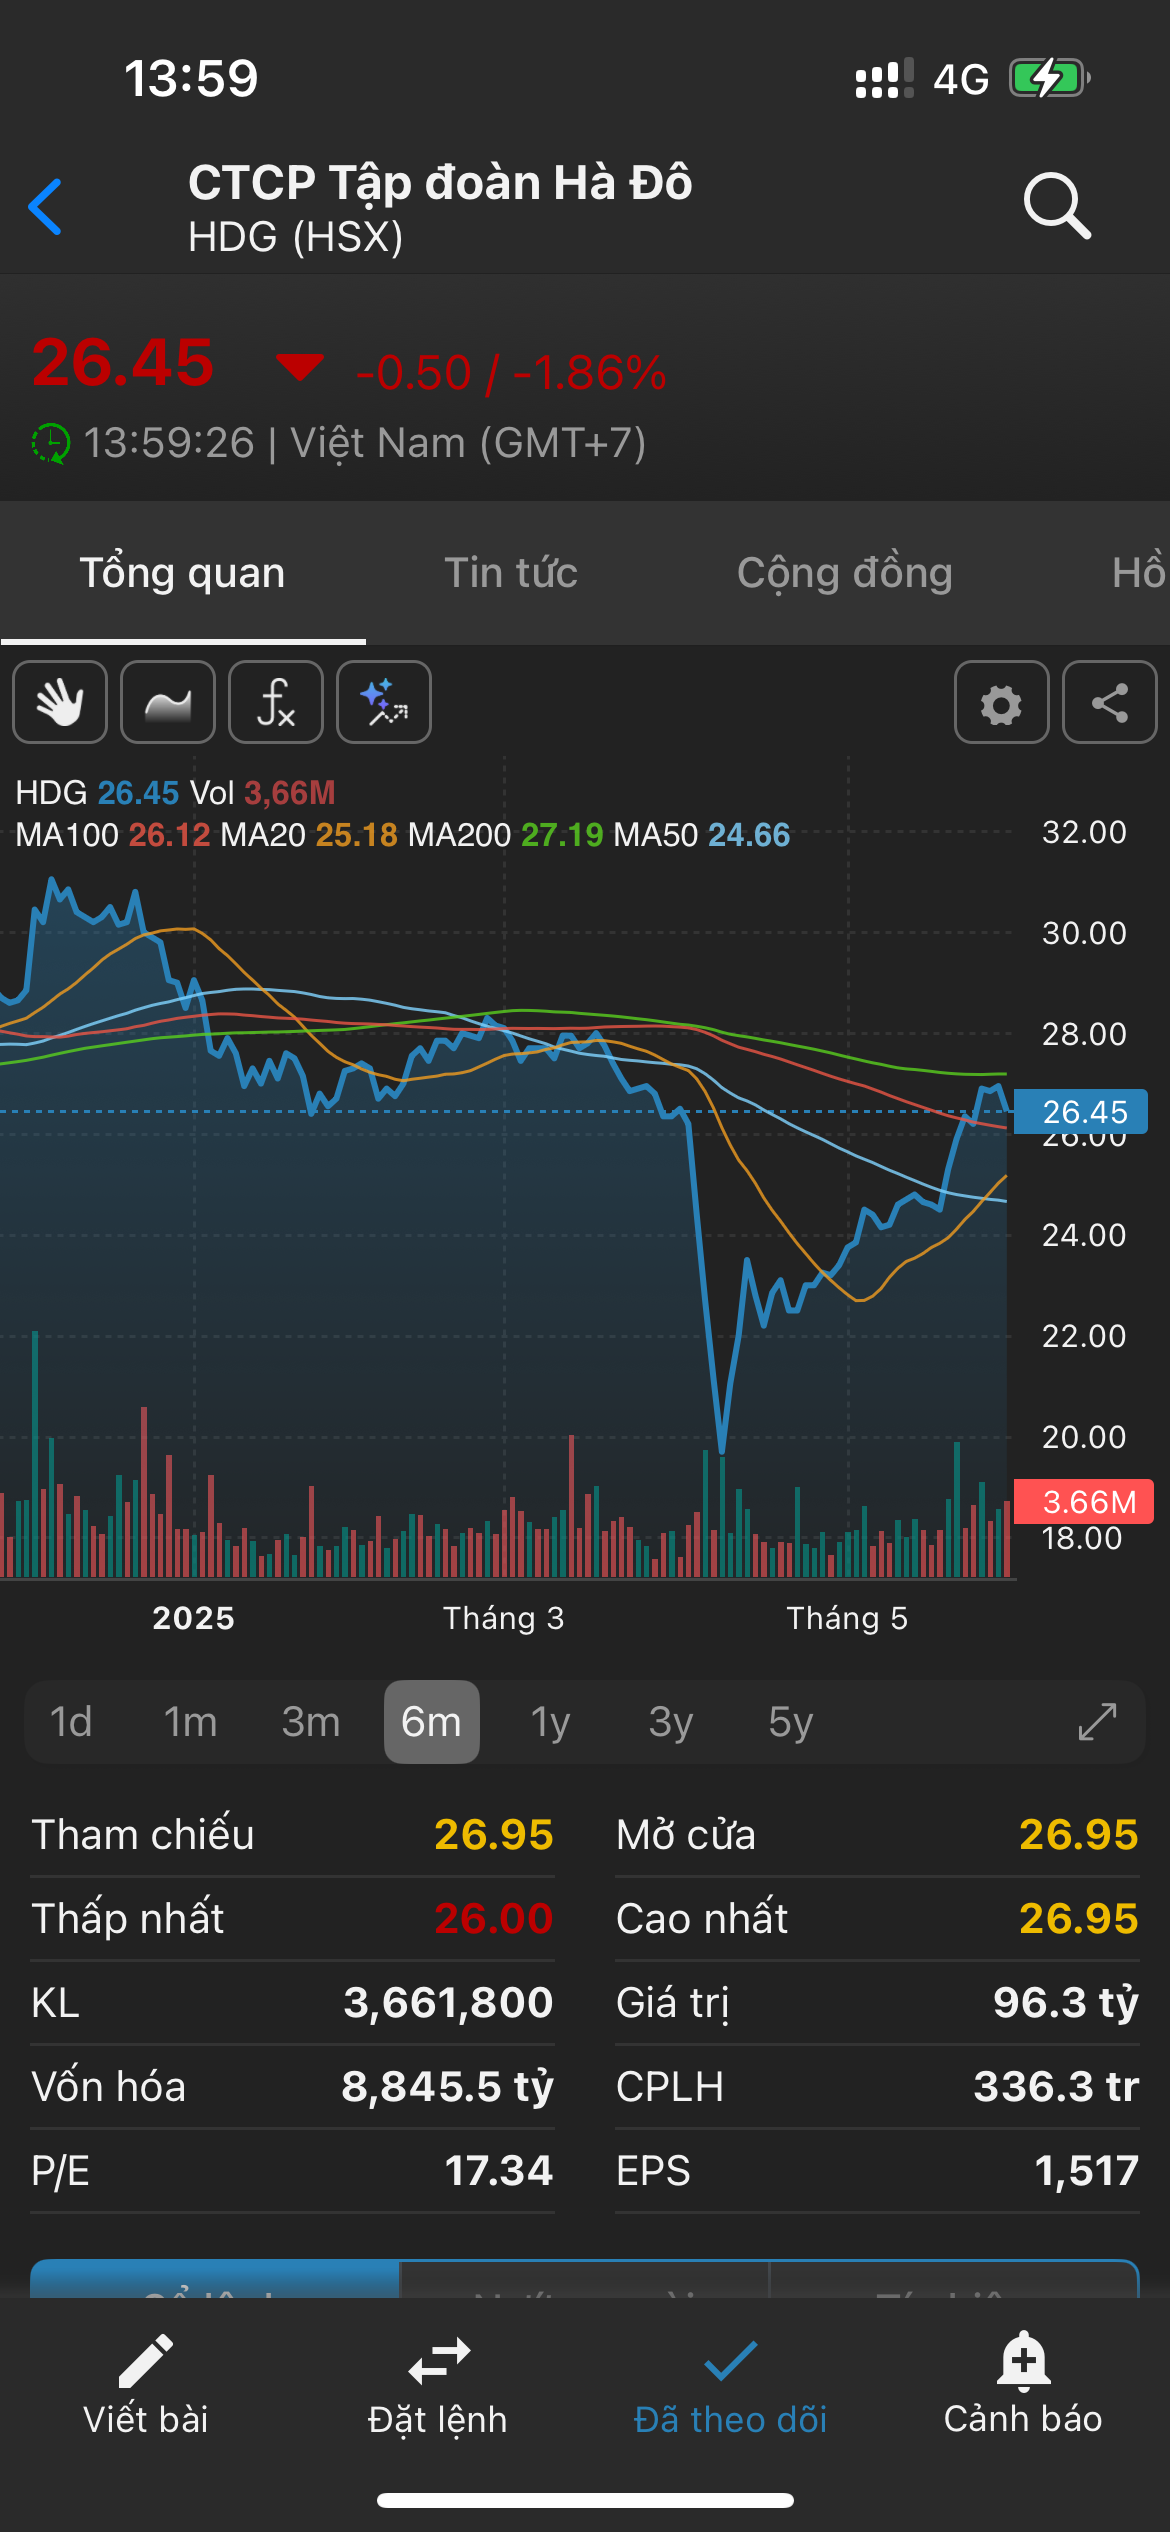1170x2532 pixels.
Task: Open Đặt lệnh order screen
Action: pyautogui.click(x=438, y=2387)
